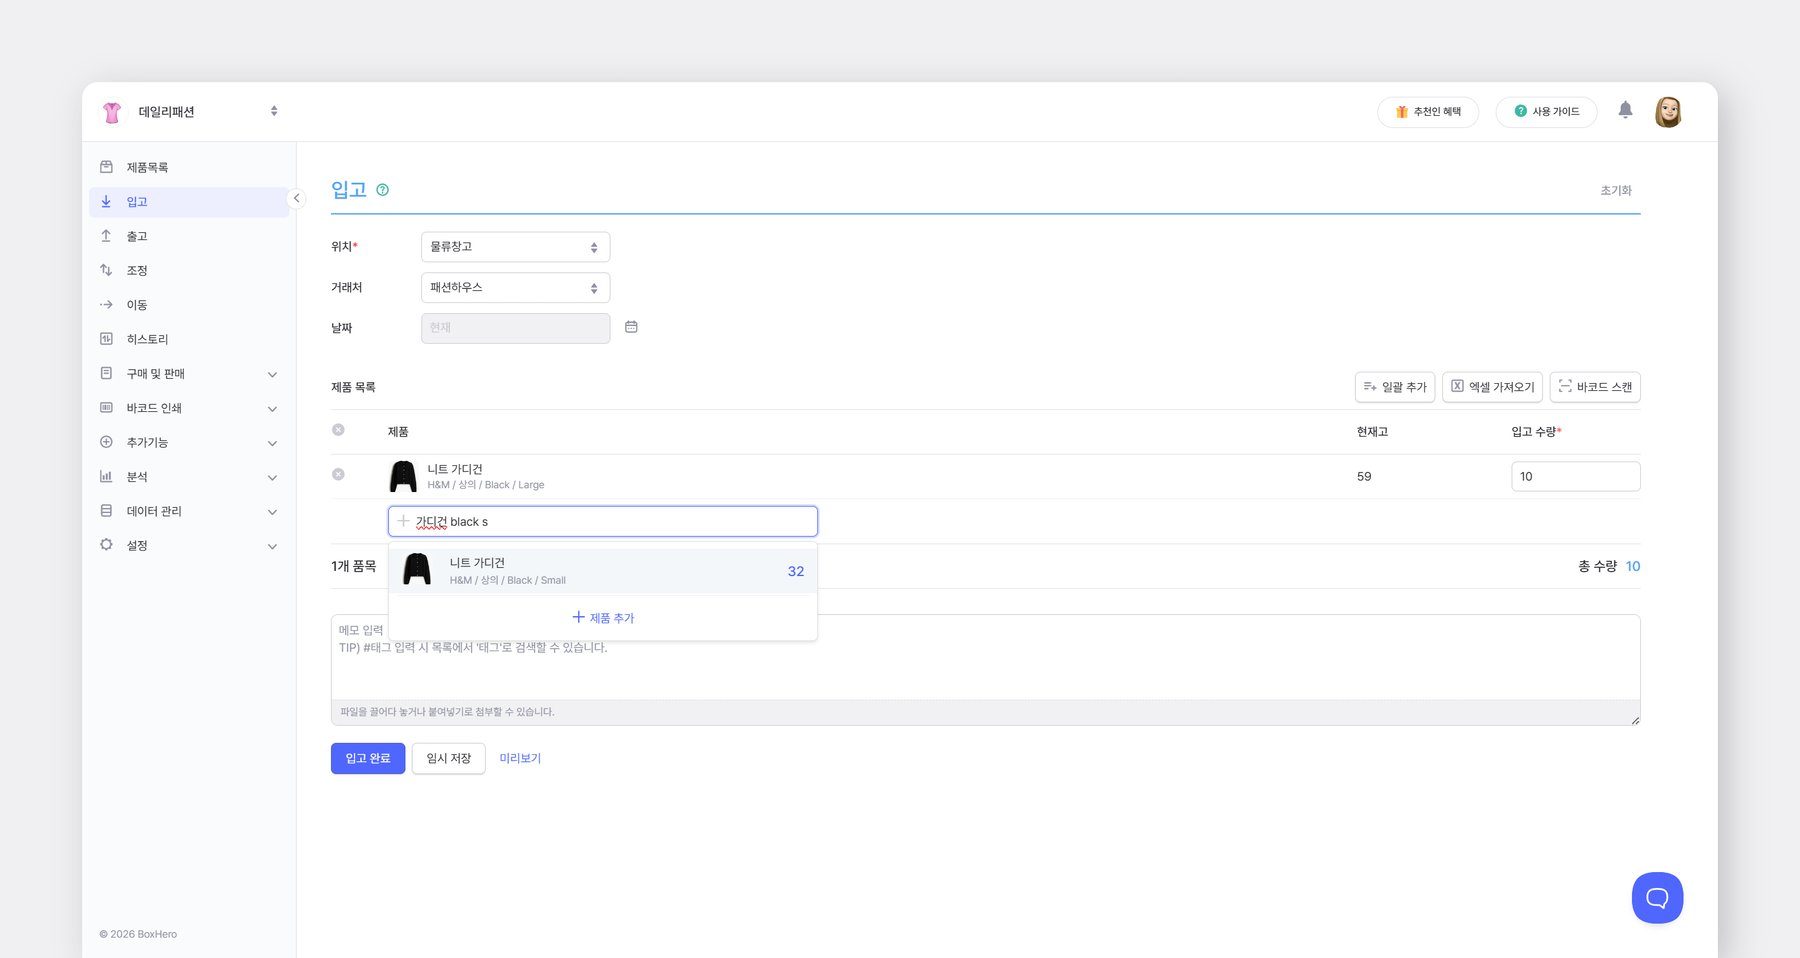The width and height of the screenshot is (1800, 958).
Task: Collapse the sidebar with the arrow button
Action: pos(296,198)
